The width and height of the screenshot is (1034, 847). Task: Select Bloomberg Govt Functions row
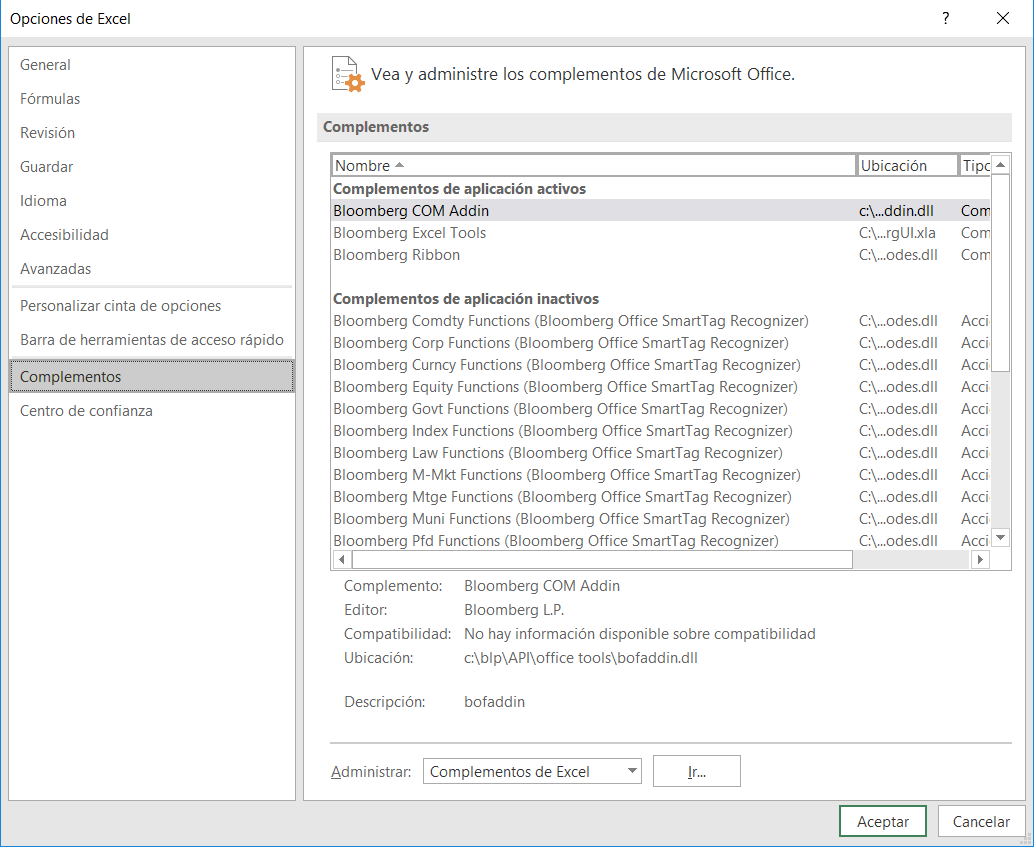click(660, 409)
